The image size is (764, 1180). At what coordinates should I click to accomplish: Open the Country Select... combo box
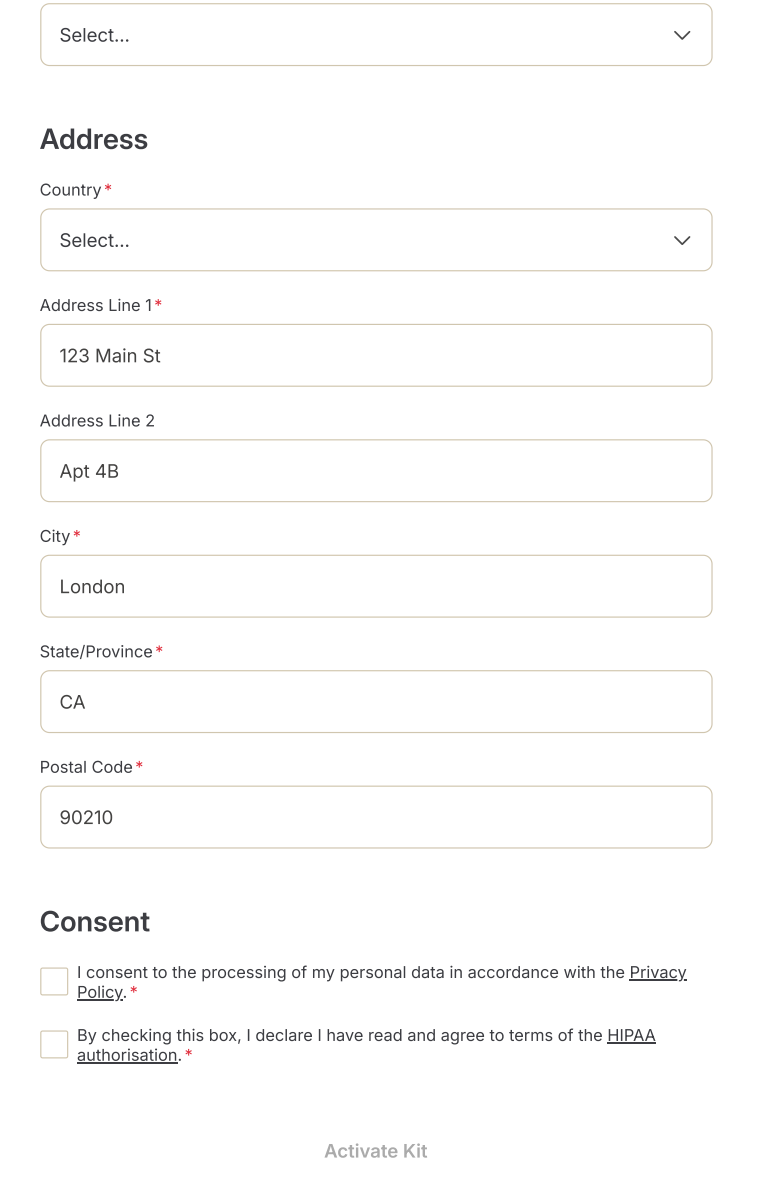(x=360, y=240)
